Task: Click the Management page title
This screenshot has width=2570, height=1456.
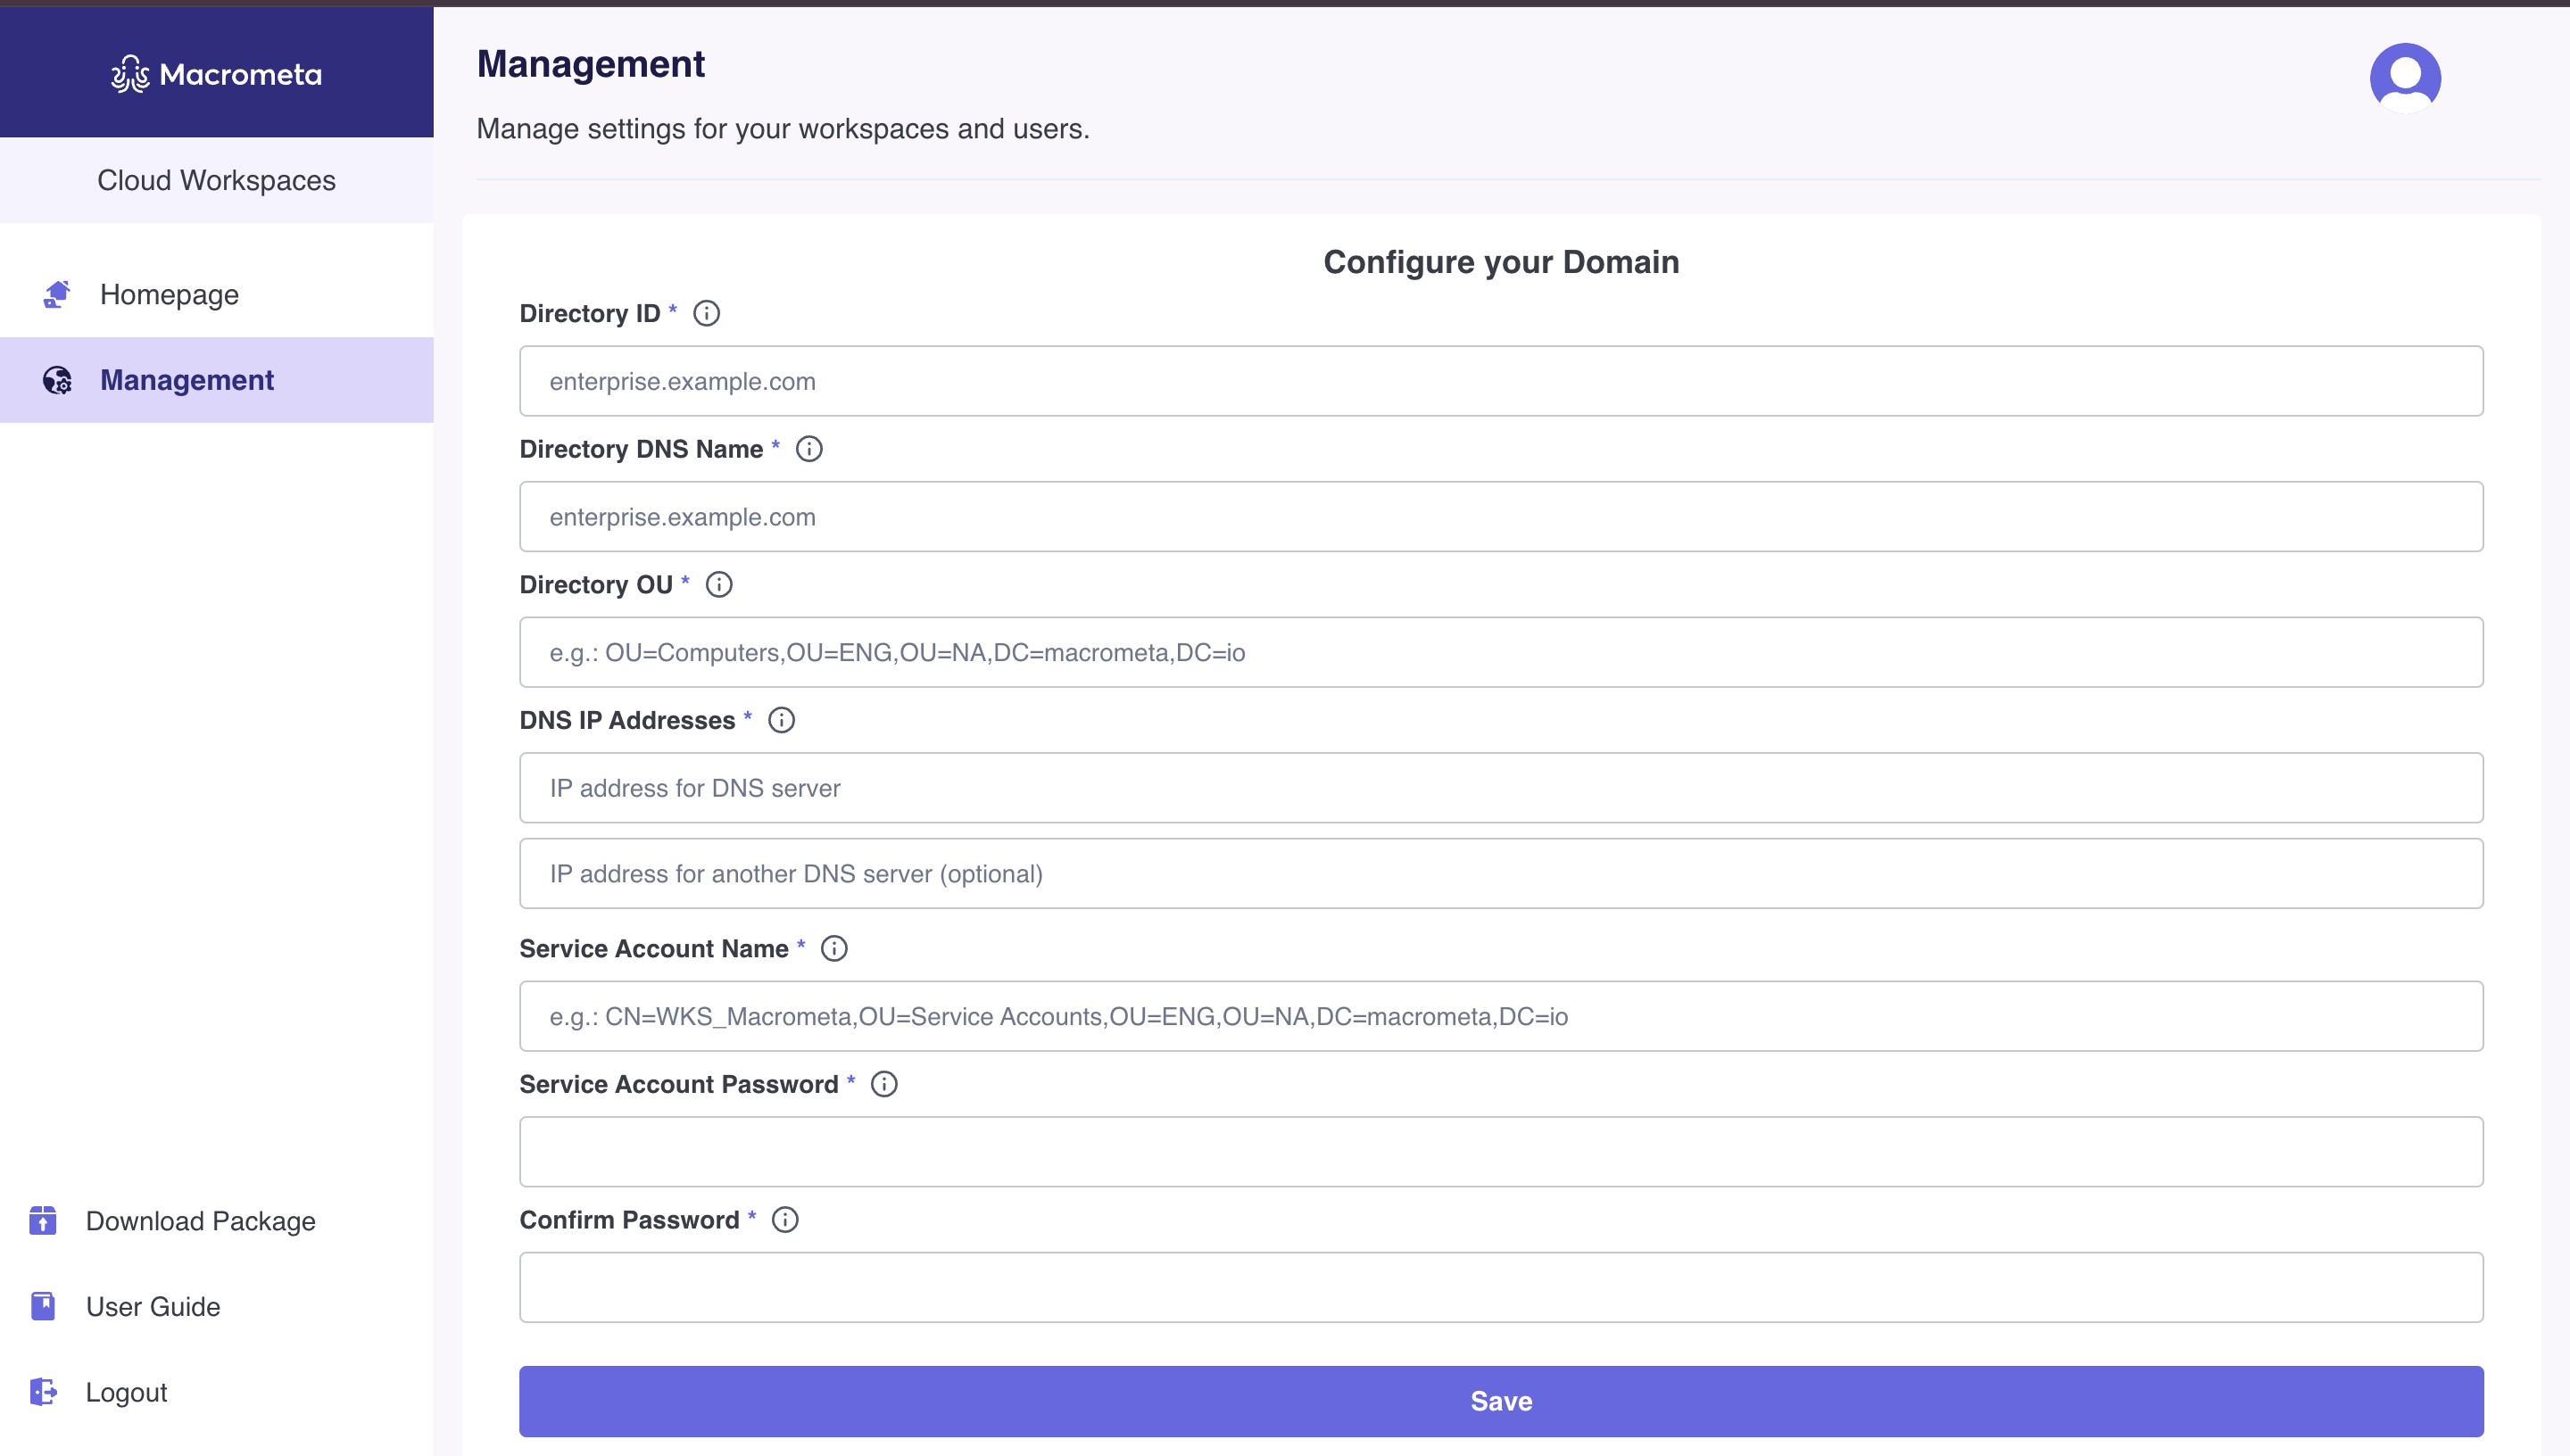Action: coord(590,64)
